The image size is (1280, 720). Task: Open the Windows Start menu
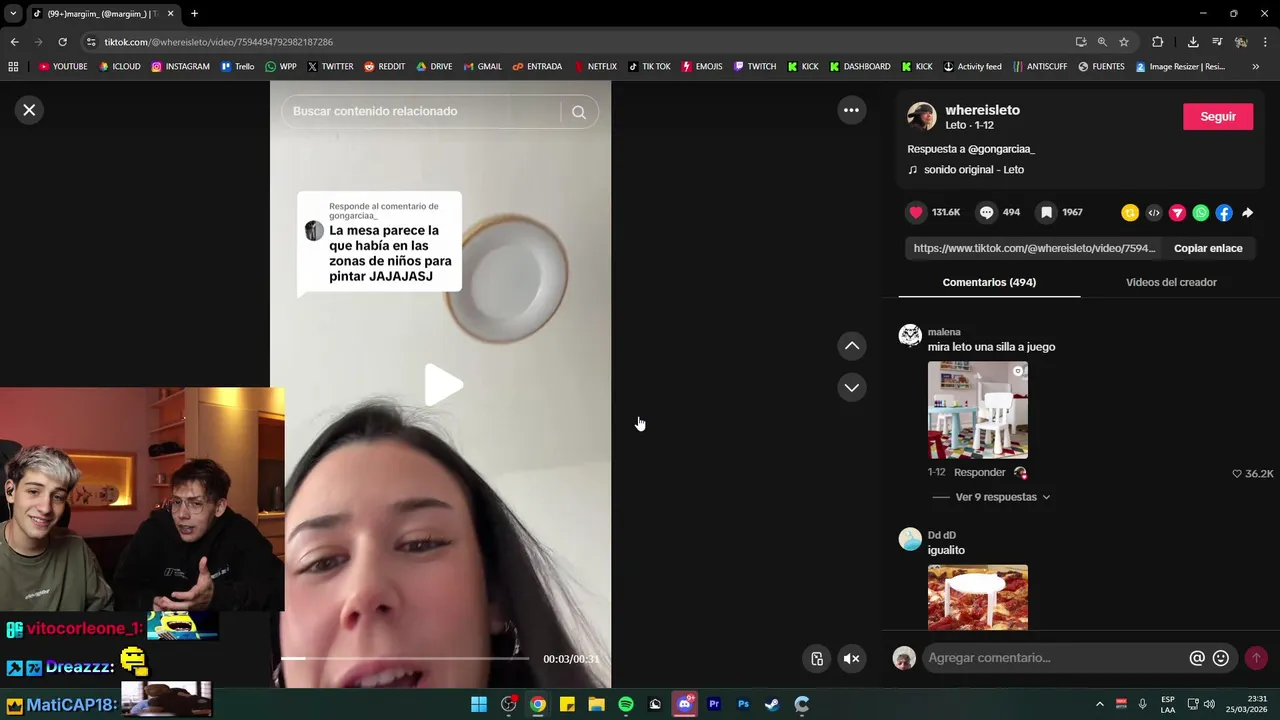479,704
